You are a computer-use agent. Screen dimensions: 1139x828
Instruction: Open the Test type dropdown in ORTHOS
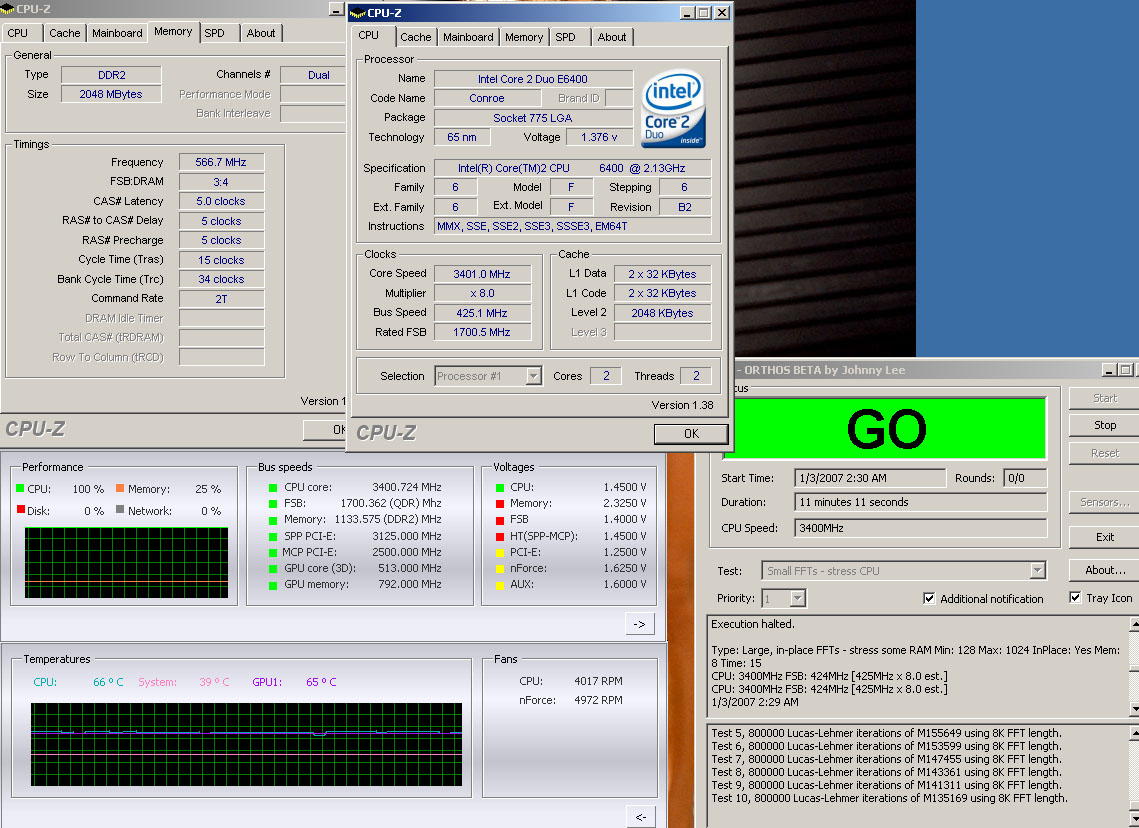point(1038,571)
